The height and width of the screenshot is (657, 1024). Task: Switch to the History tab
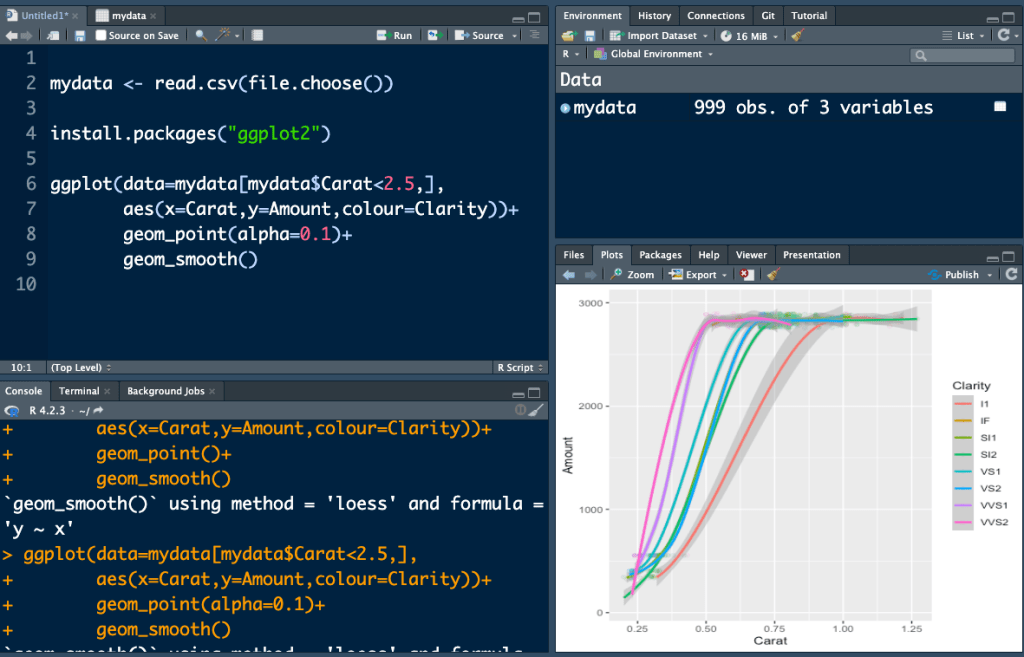point(654,16)
